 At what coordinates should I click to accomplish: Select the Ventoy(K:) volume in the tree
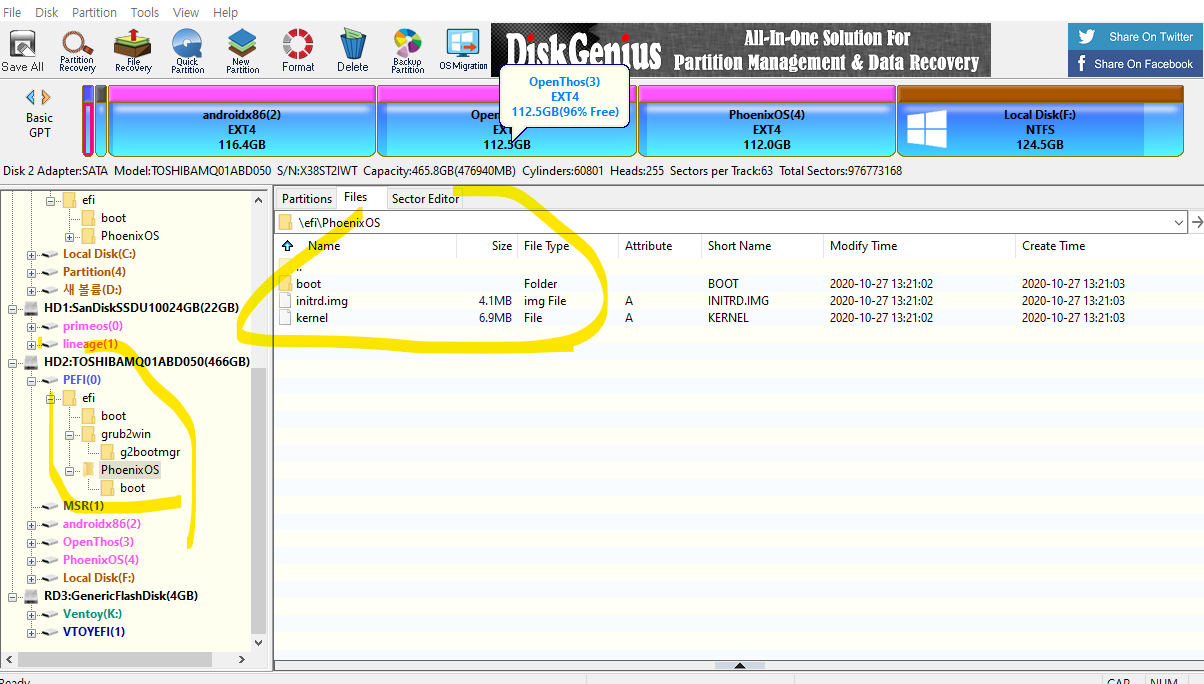pyautogui.click(x=92, y=614)
